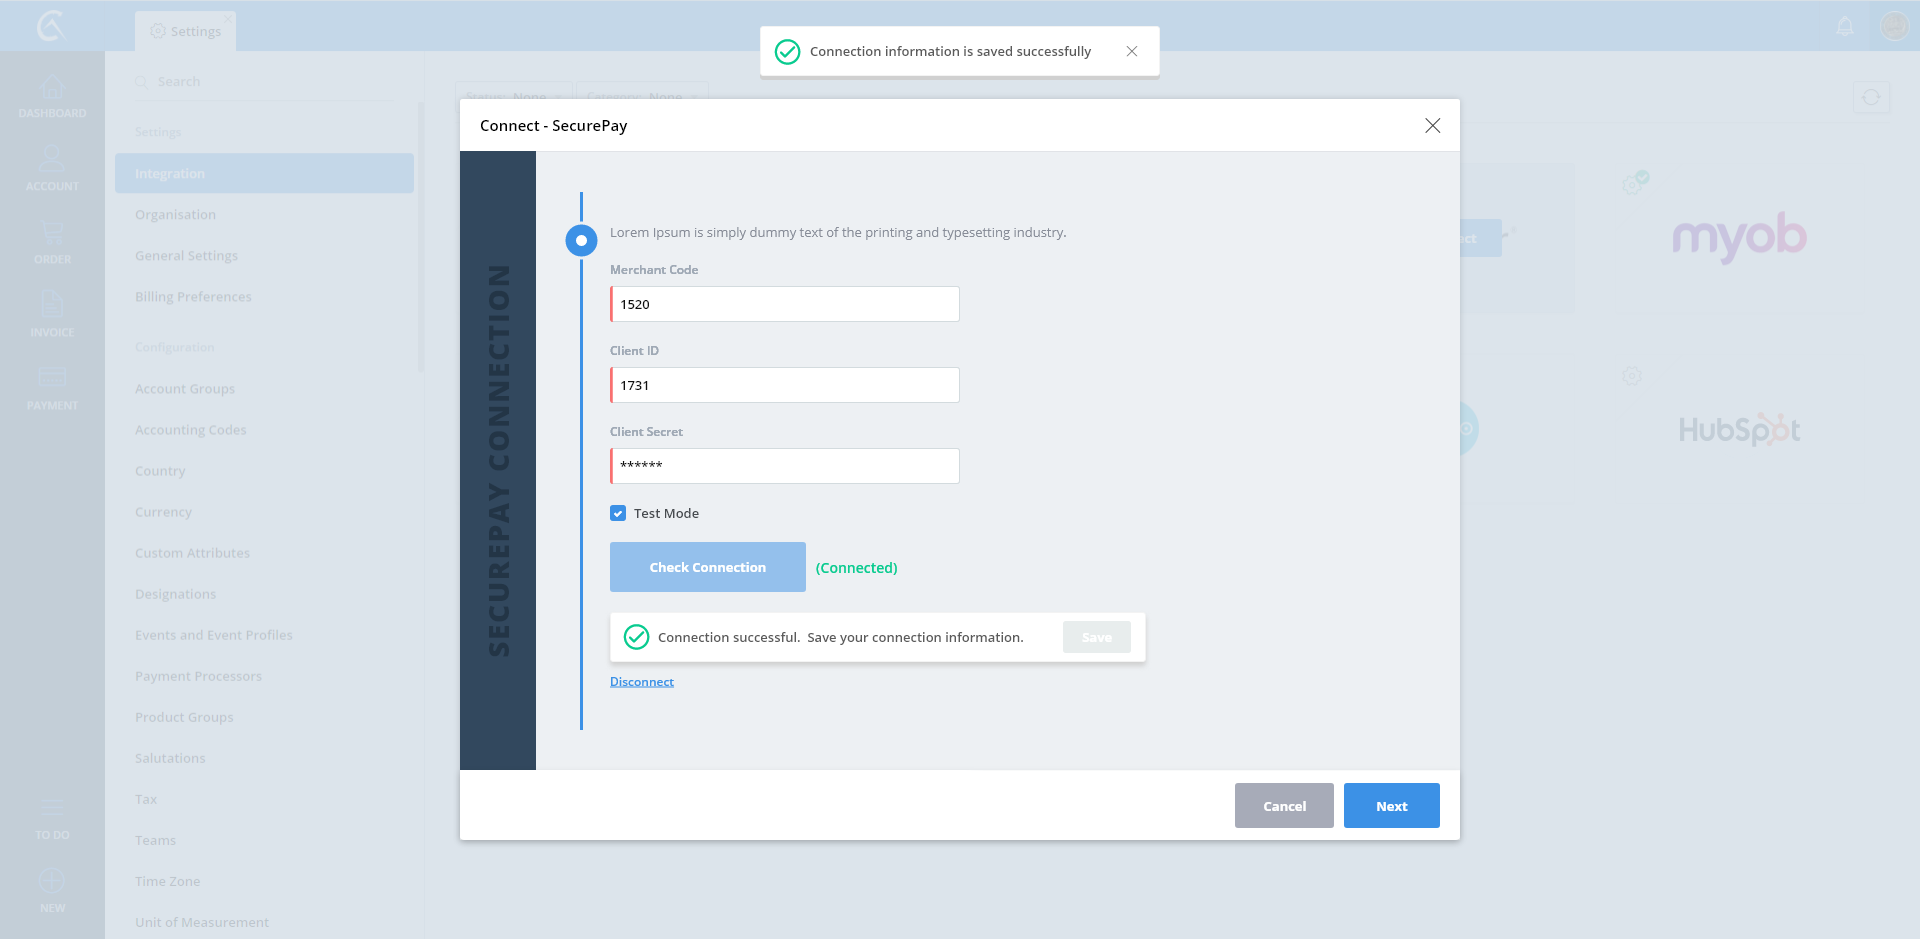Open the Dashboard home icon
Image resolution: width=1920 pixels, height=939 pixels.
52,88
